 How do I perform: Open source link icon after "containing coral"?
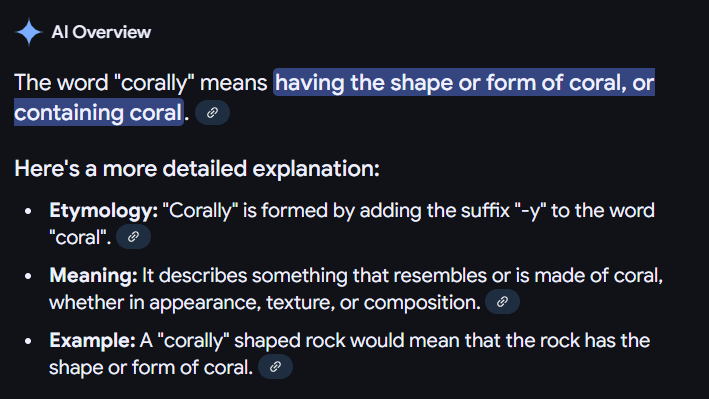point(213,113)
